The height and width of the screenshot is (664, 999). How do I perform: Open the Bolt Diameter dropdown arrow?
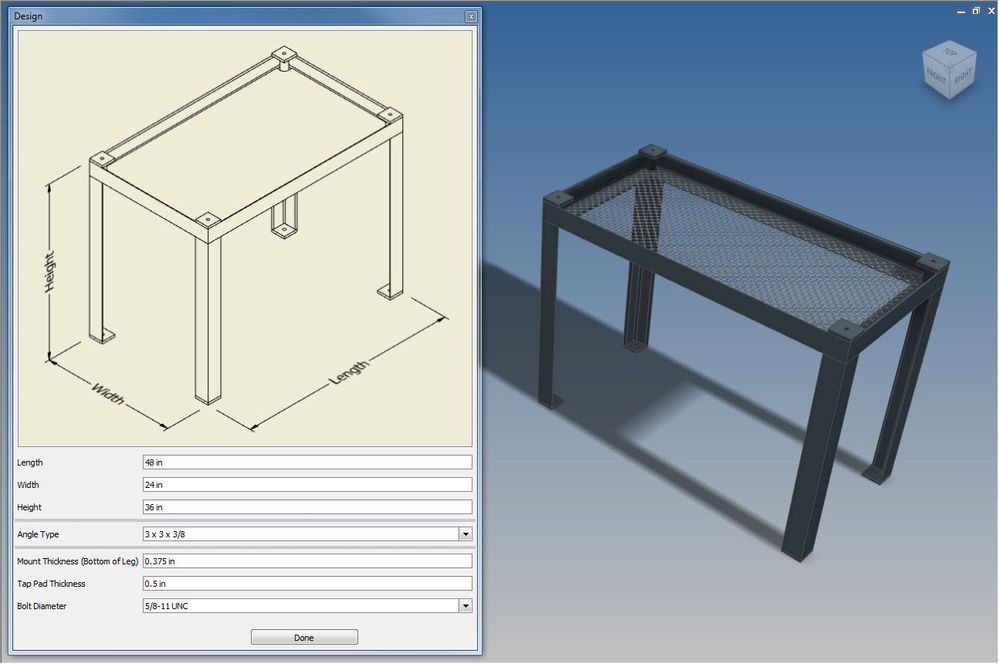(466, 606)
